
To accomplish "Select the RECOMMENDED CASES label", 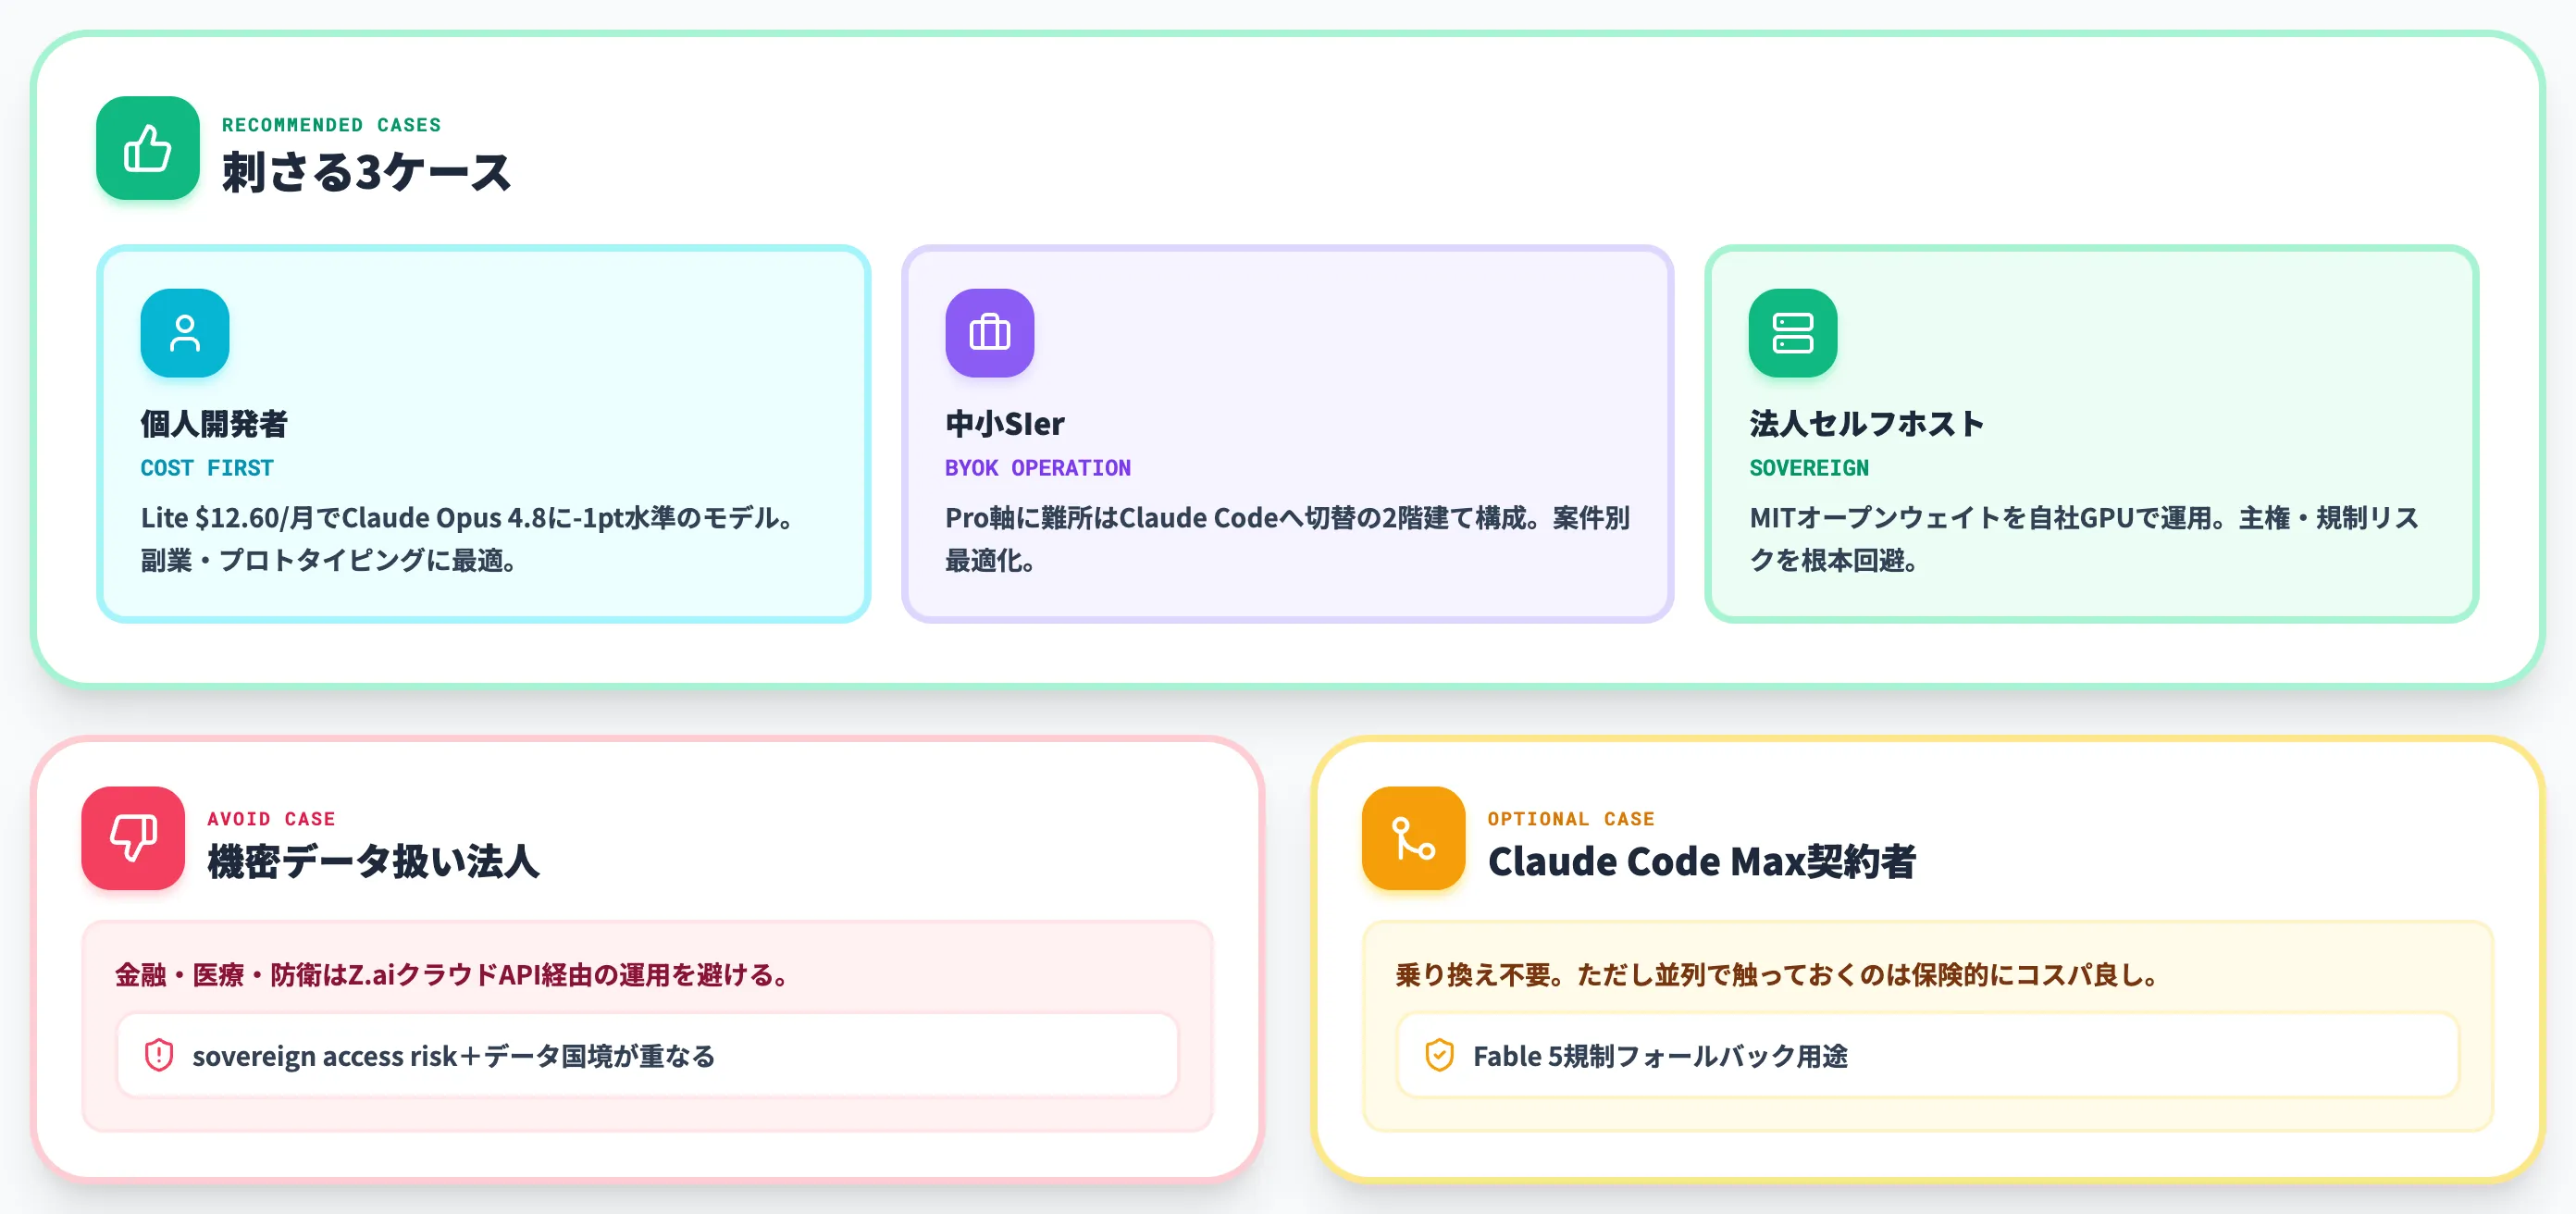I will pyautogui.click(x=331, y=125).
